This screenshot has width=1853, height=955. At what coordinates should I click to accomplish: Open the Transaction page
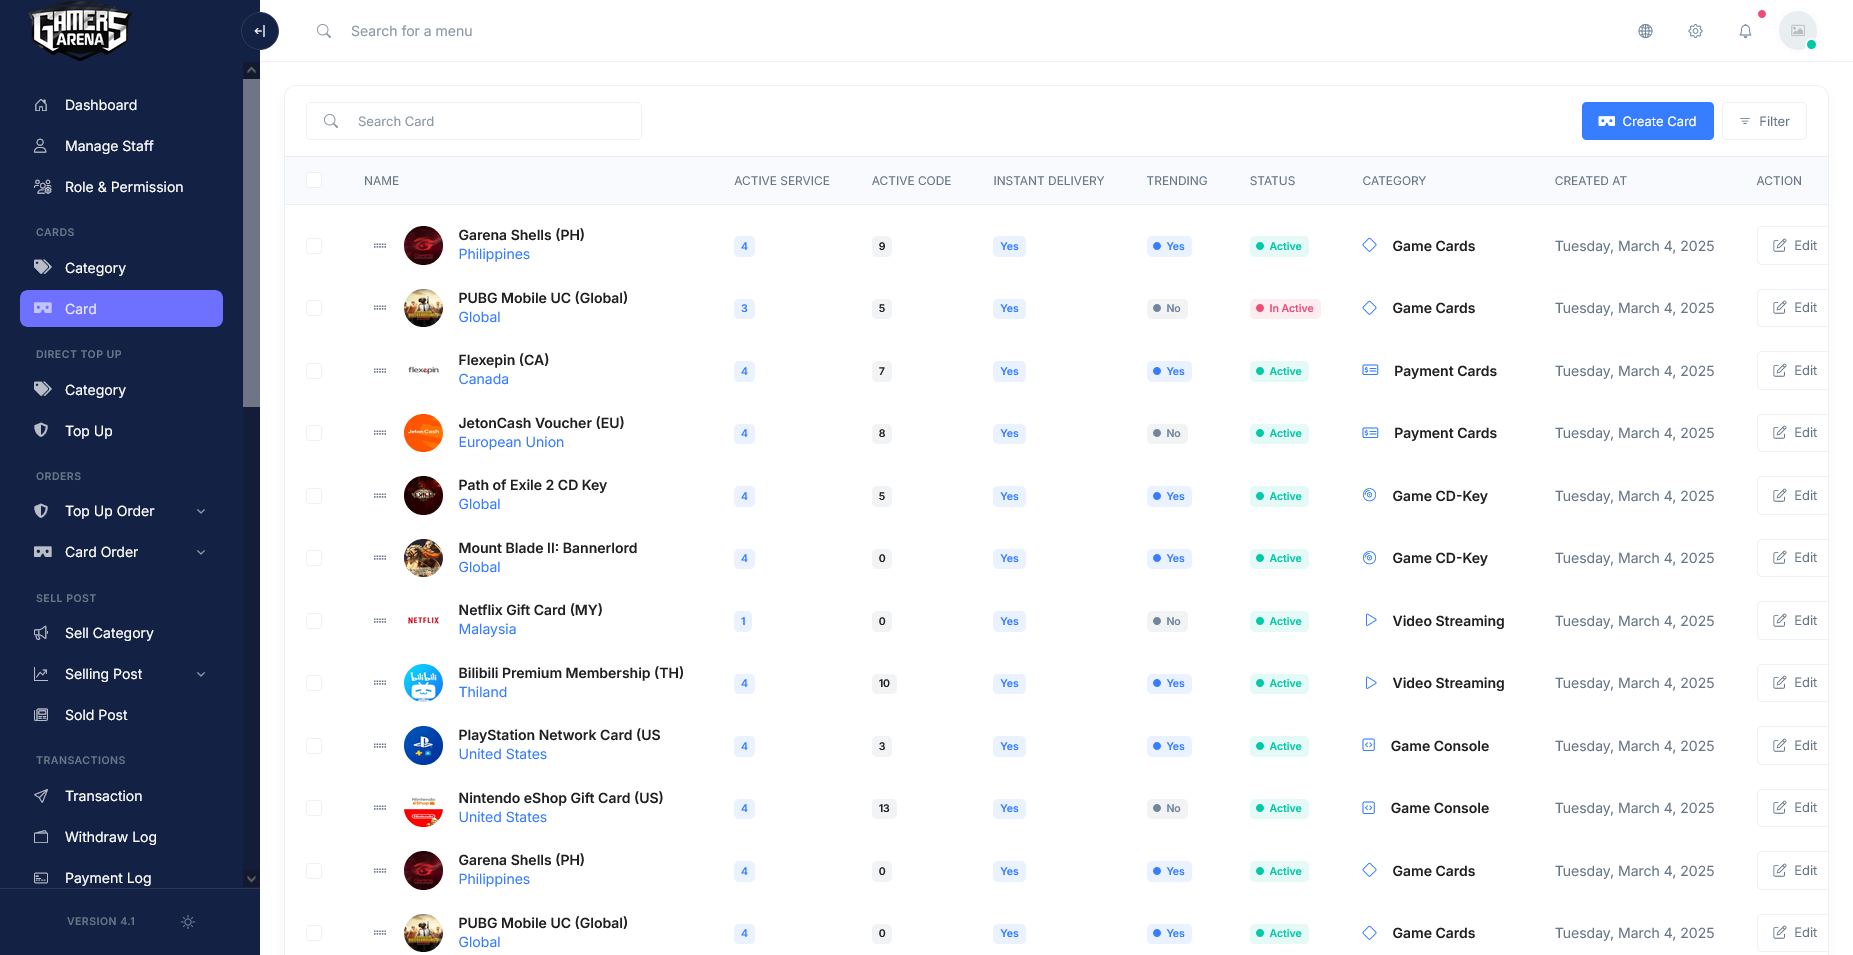click(x=121, y=796)
